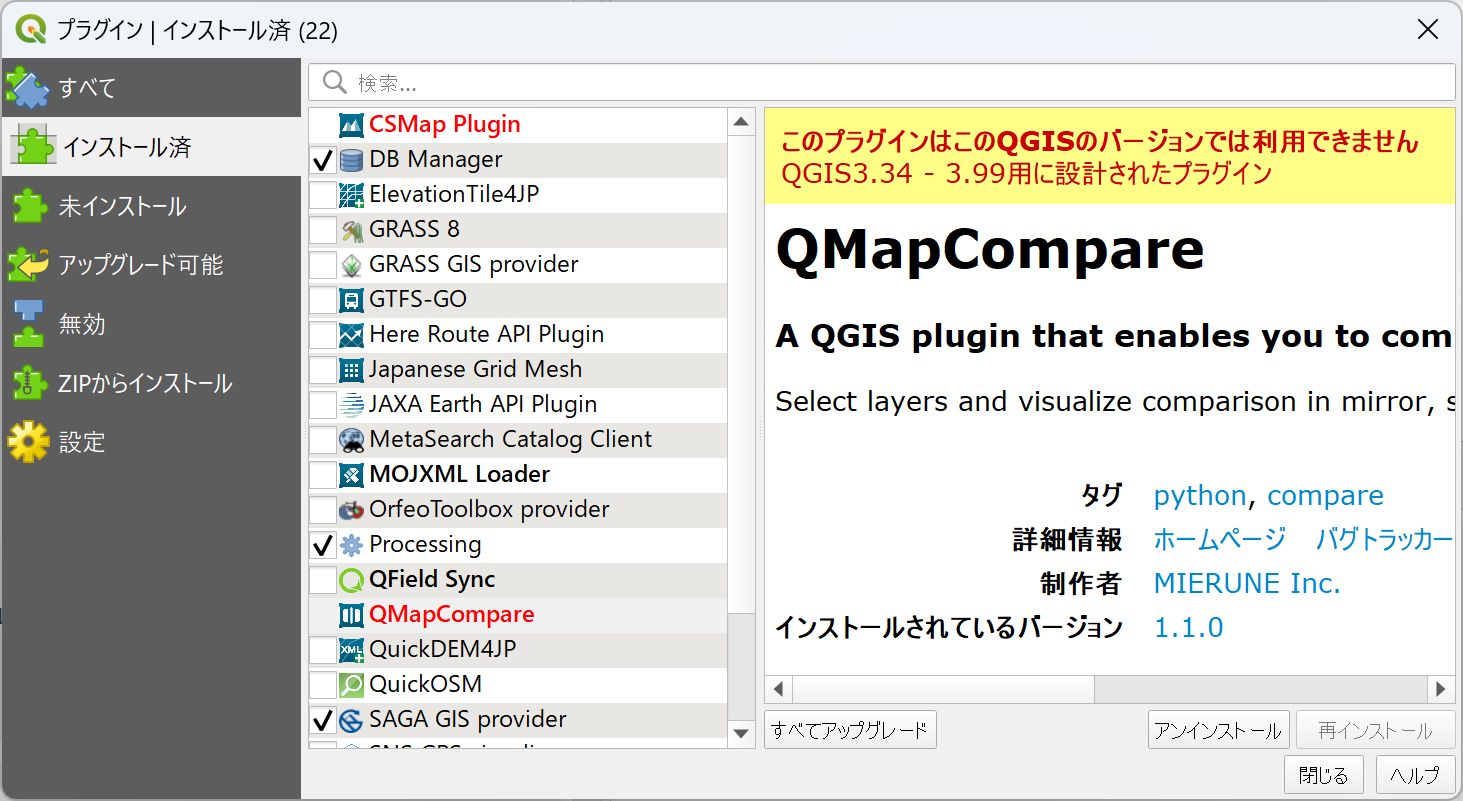Click the CSMap Plugin icon
This screenshot has width=1463, height=801.
(x=351, y=125)
